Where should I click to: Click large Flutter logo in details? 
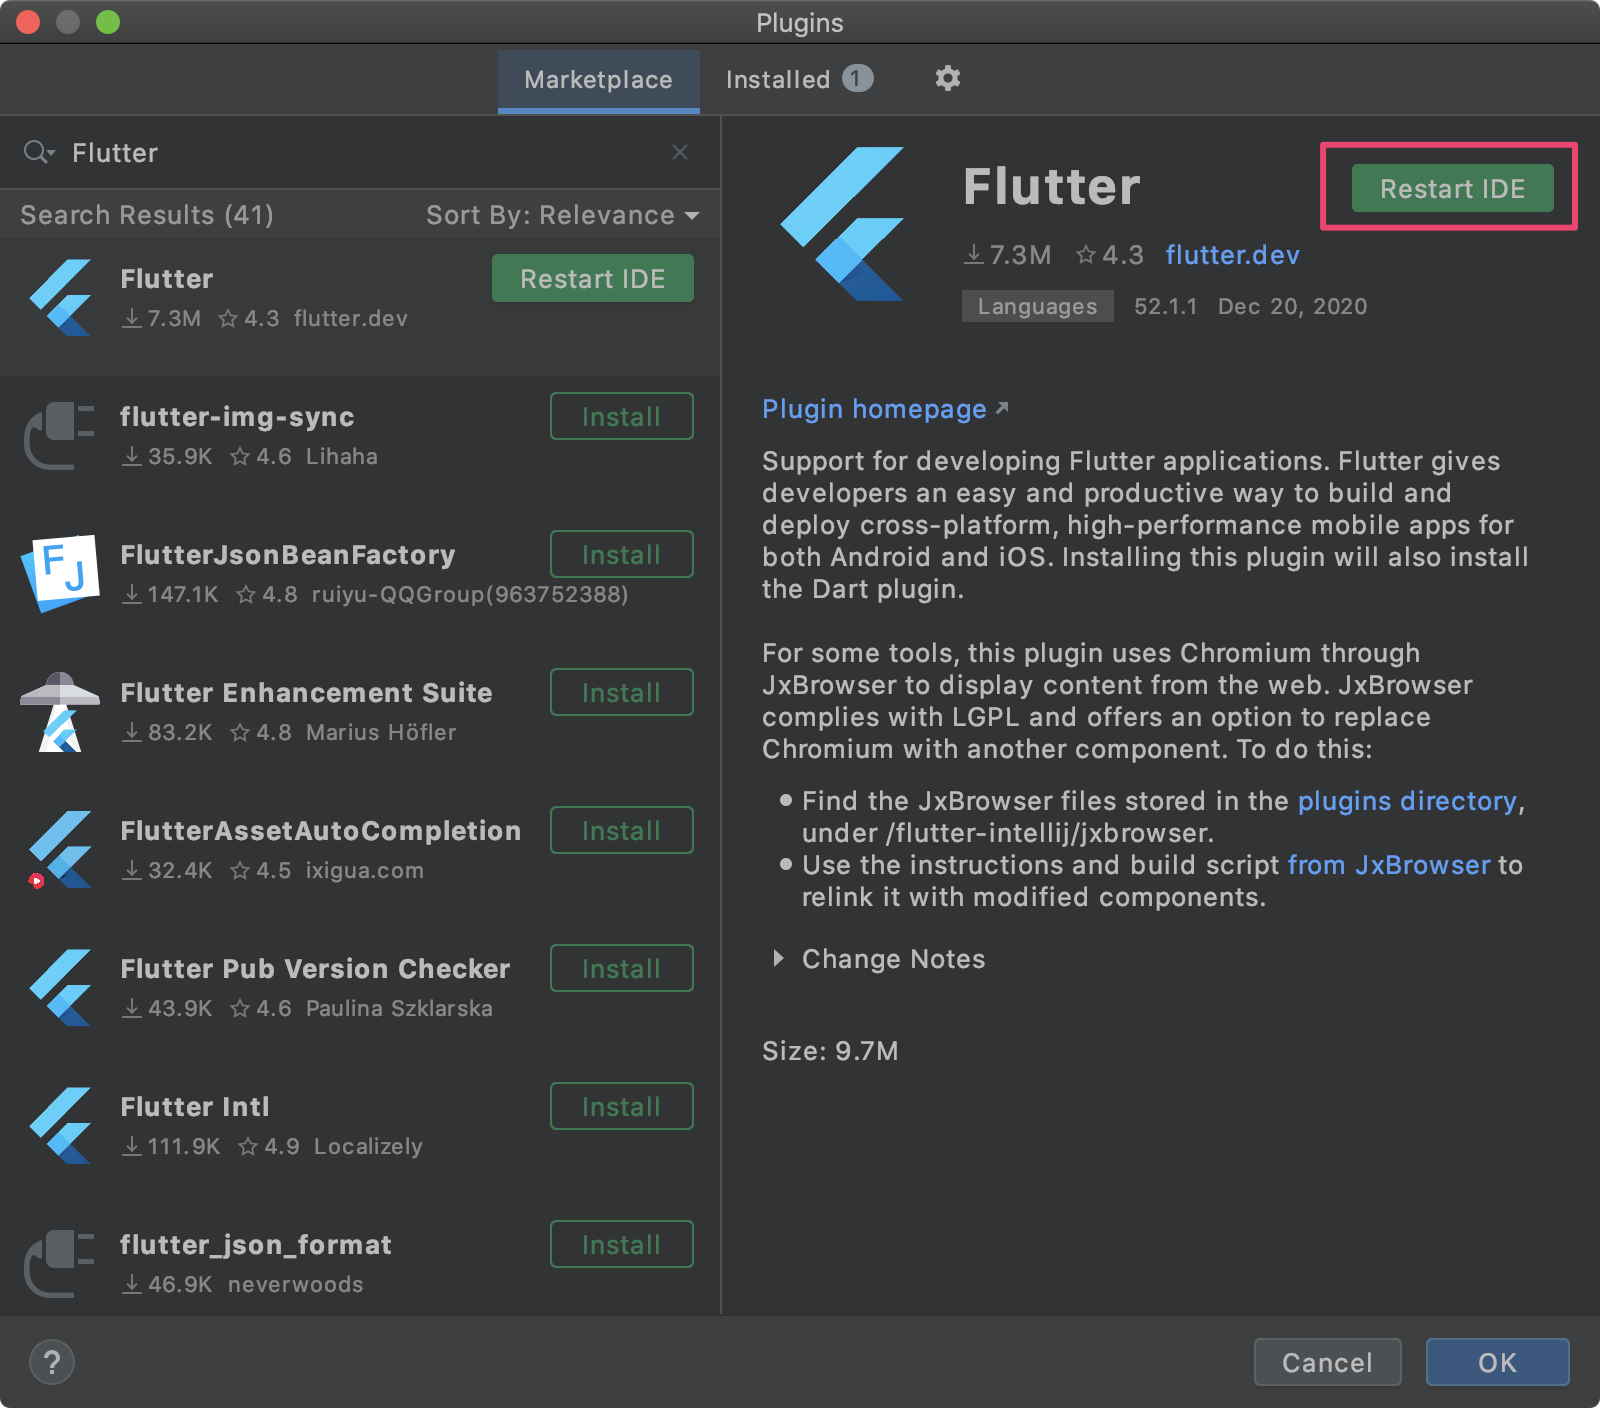(x=842, y=223)
